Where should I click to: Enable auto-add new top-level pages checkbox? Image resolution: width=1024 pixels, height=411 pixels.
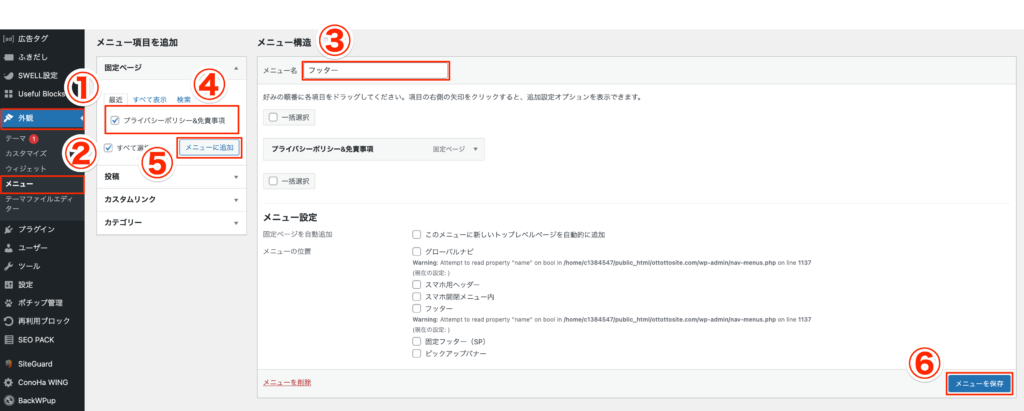[416, 234]
